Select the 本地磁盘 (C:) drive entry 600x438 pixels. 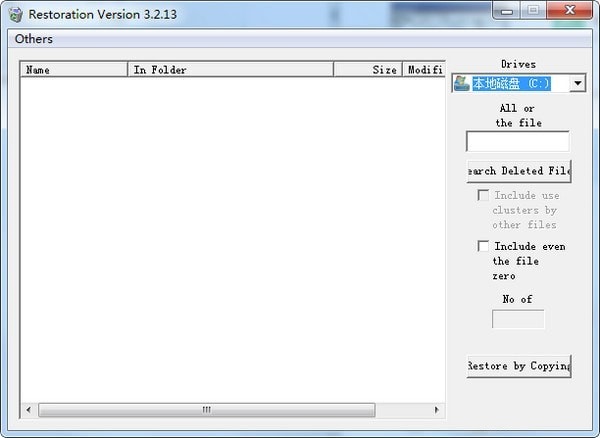[x=511, y=83]
